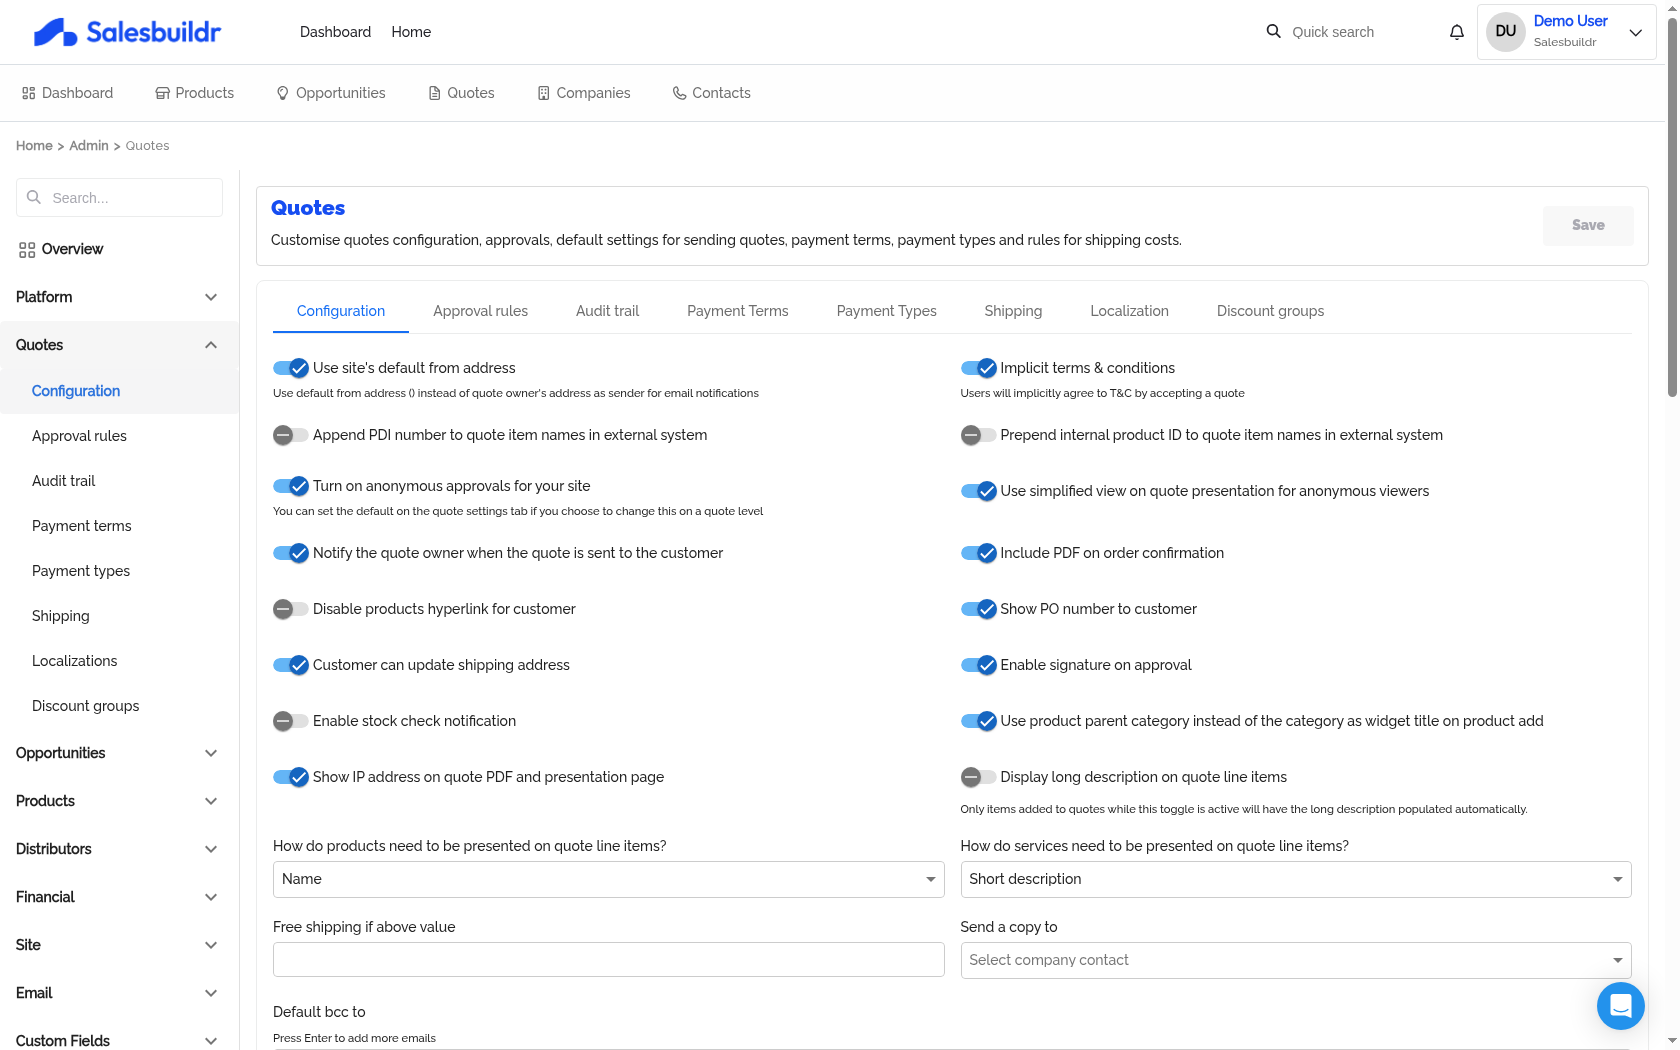The image size is (1680, 1050).
Task: Enable Append PDI number to quote items
Action: click(290, 435)
